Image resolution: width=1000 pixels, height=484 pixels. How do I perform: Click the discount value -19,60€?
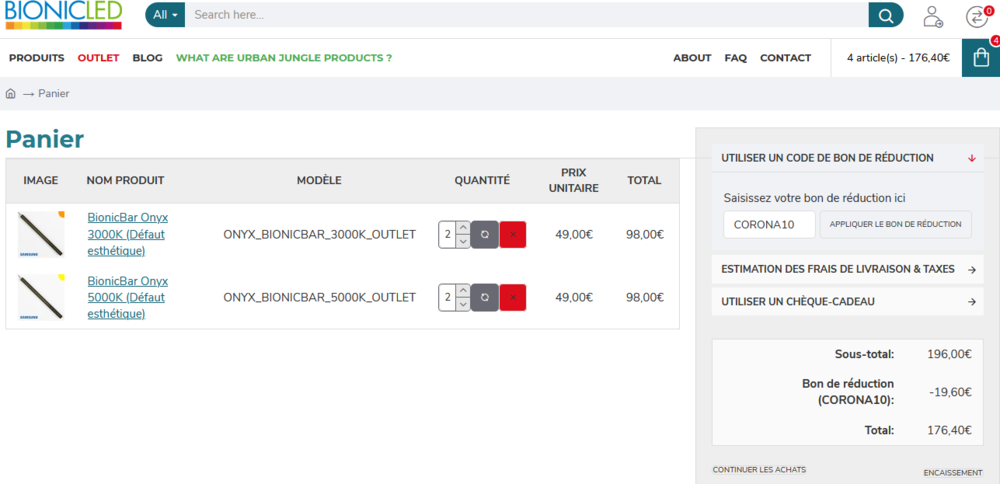[951, 392]
